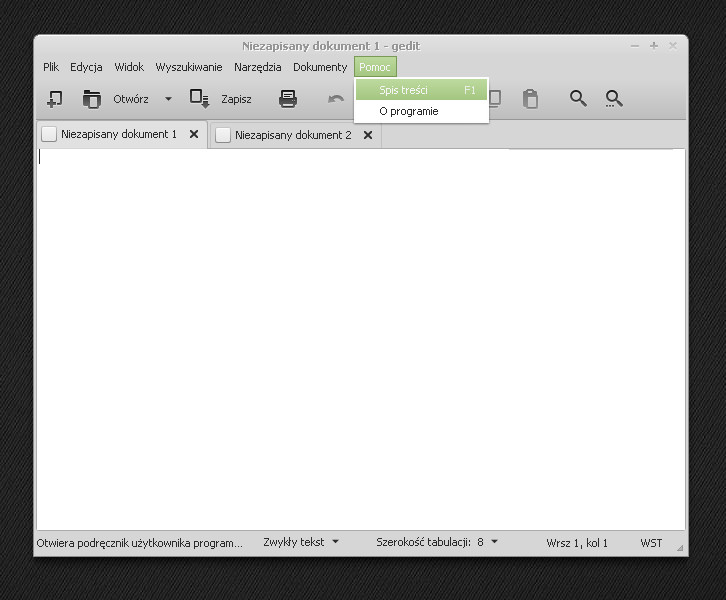This screenshot has width=726, height=600.
Task: Maximize the gedit window with plus button
Action: (654, 45)
